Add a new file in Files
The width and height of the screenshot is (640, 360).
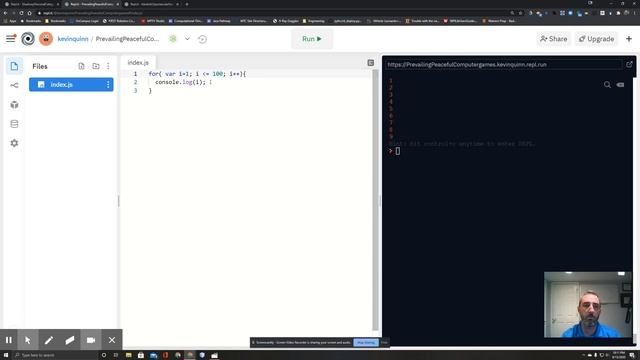[x=81, y=66]
